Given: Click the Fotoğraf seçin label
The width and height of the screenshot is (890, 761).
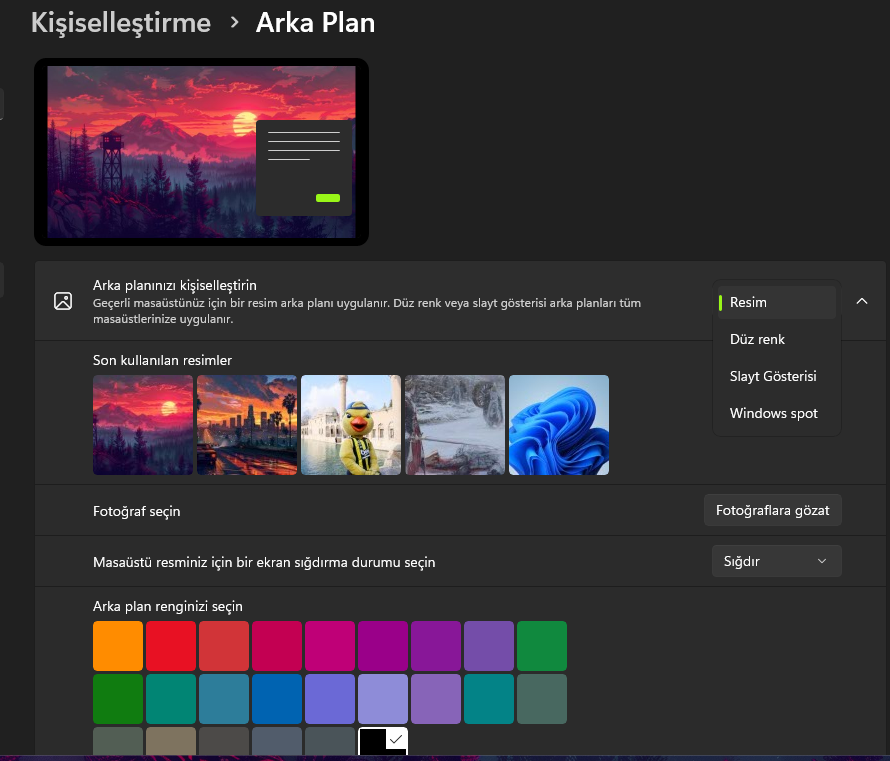Looking at the screenshot, I should coord(137,511).
